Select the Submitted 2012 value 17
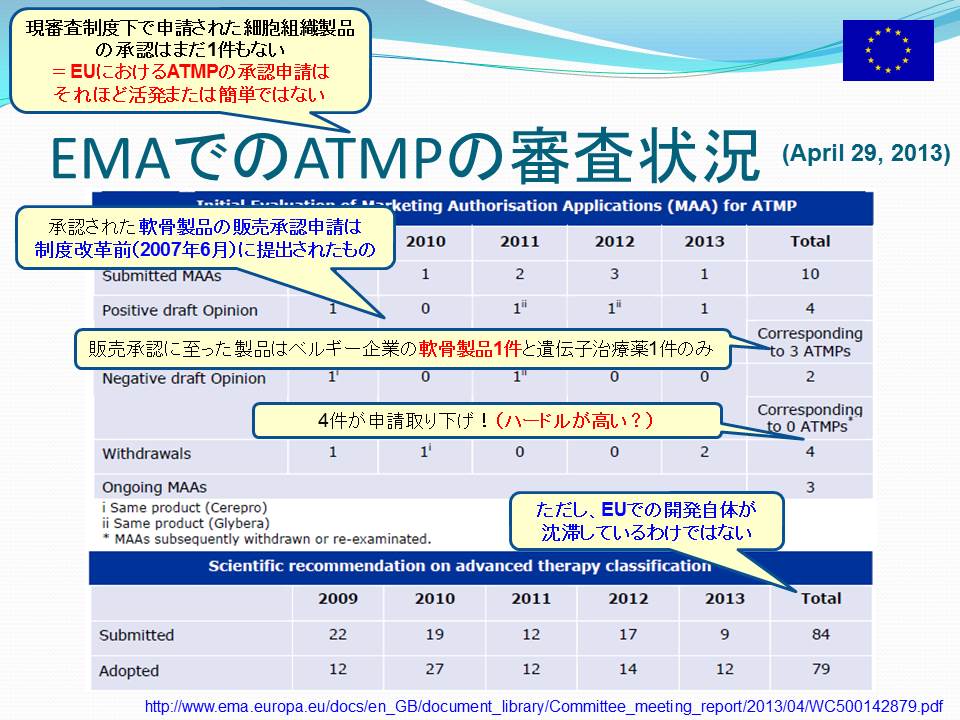 (628, 634)
